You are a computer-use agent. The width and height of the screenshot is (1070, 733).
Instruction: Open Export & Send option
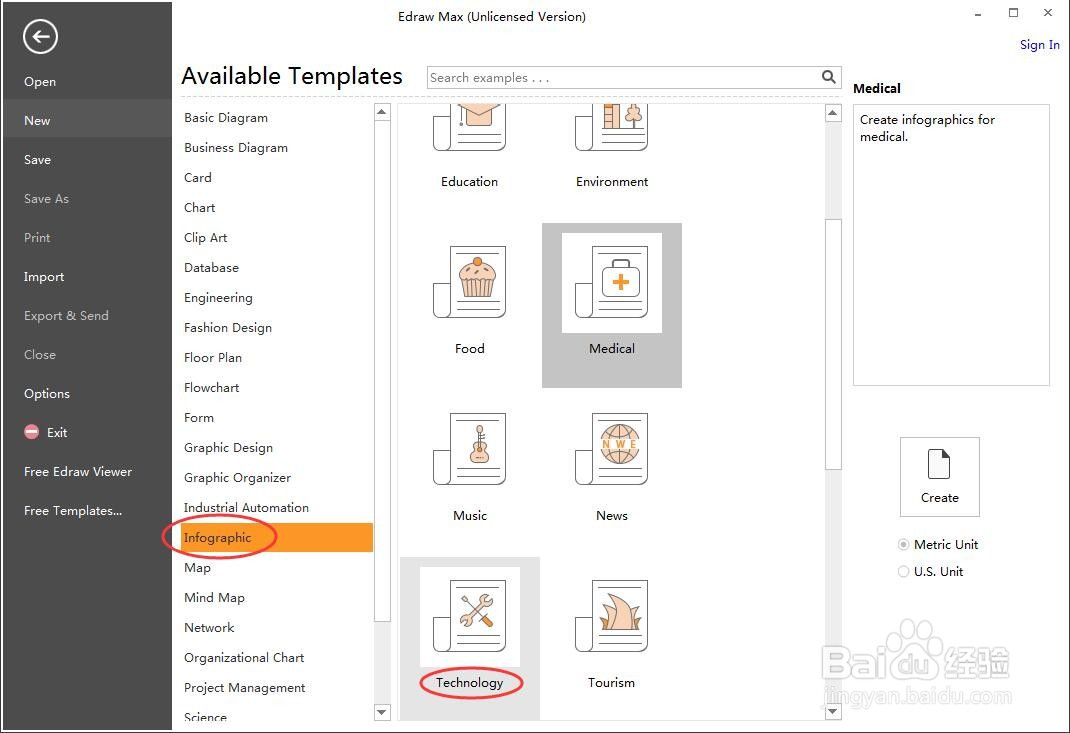(x=66, y=315)
